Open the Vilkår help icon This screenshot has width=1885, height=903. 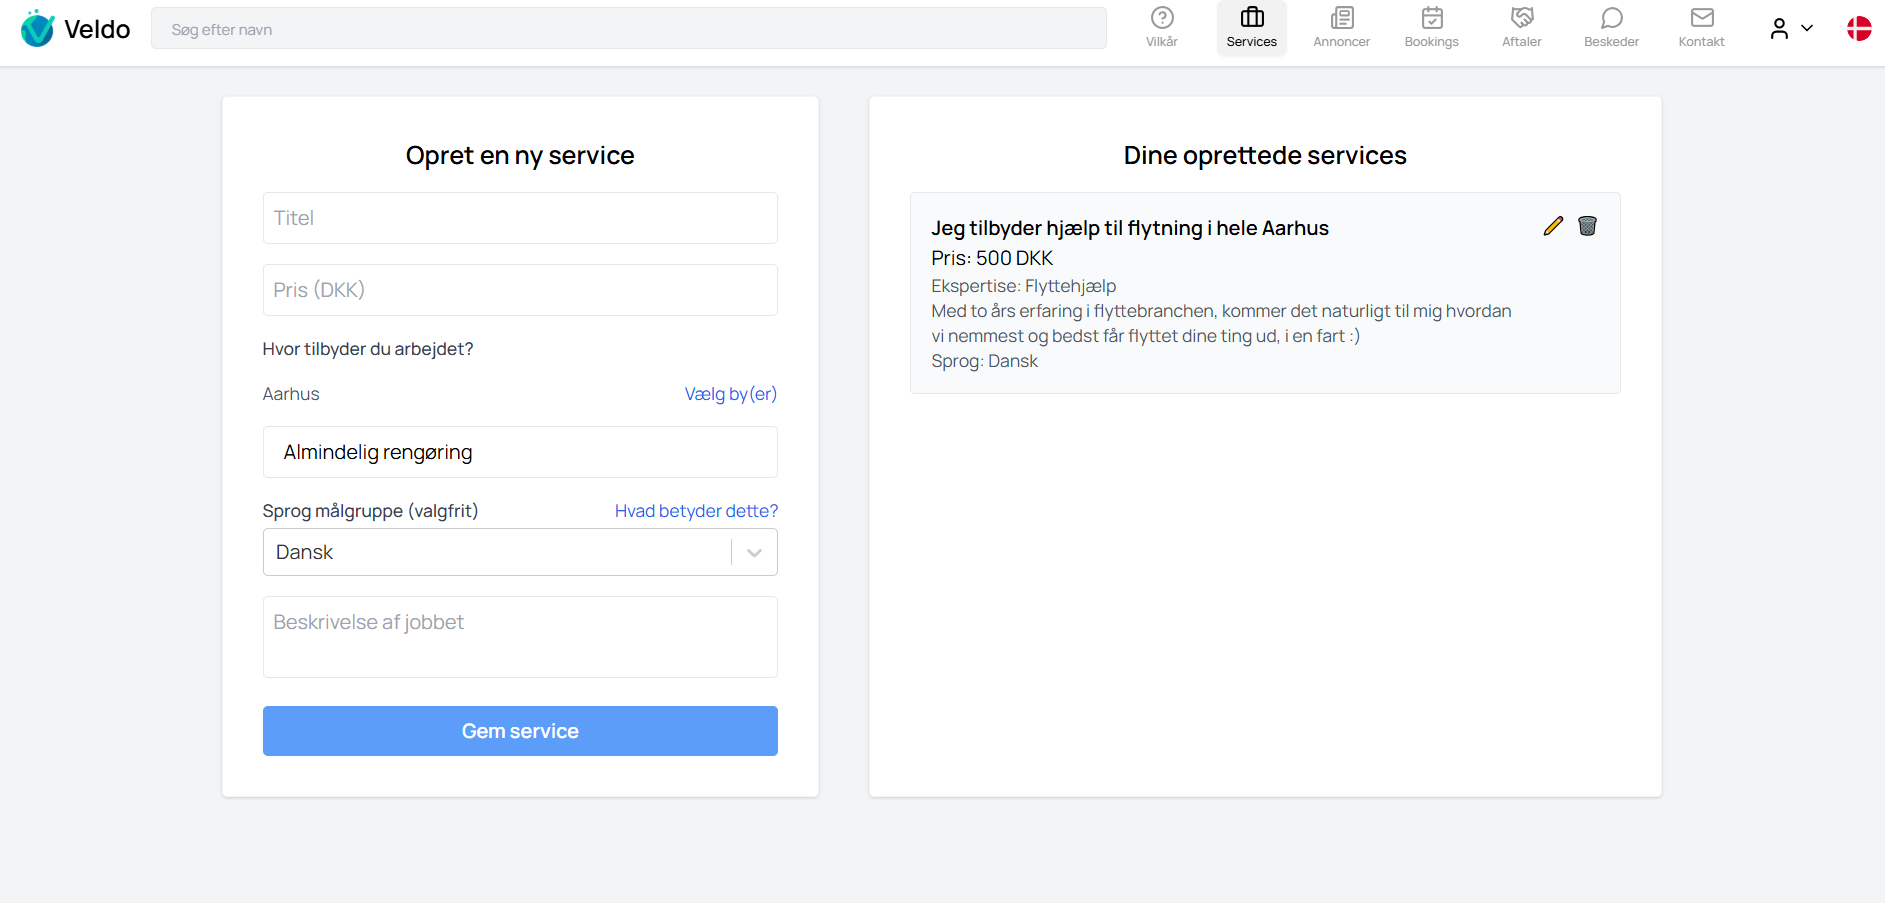coord(1161,18)
